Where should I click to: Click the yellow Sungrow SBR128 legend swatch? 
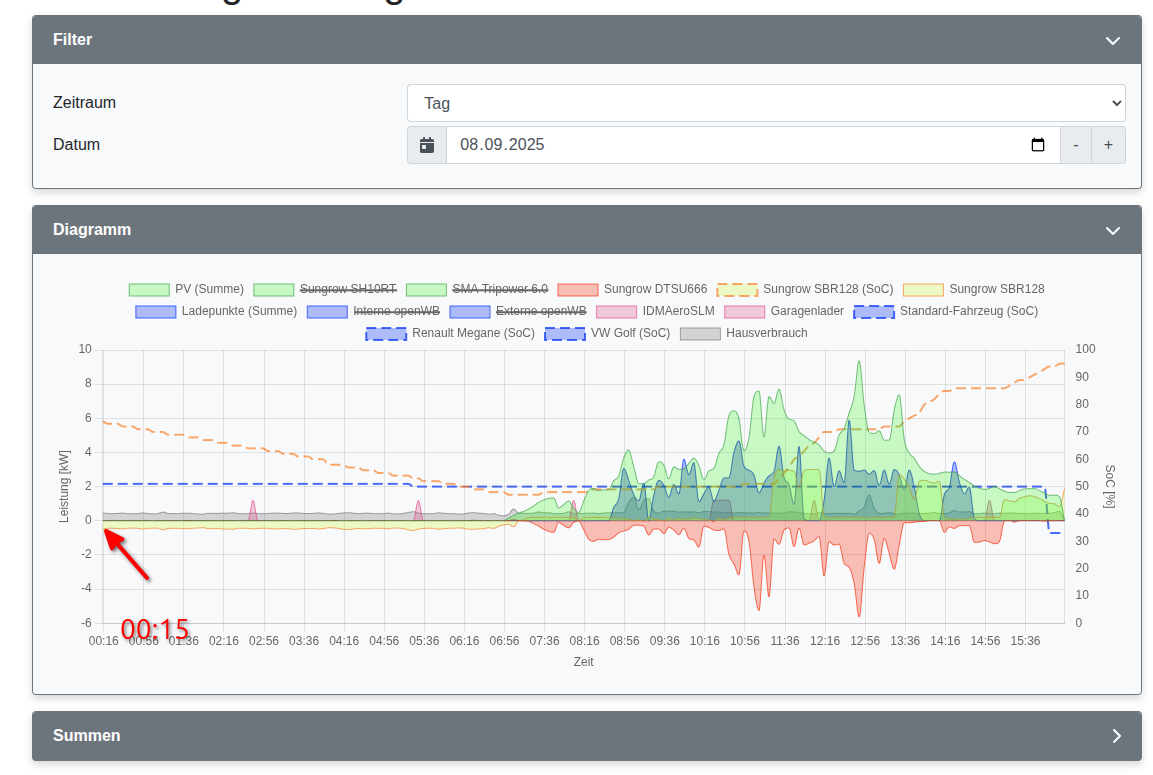point(923,289)
